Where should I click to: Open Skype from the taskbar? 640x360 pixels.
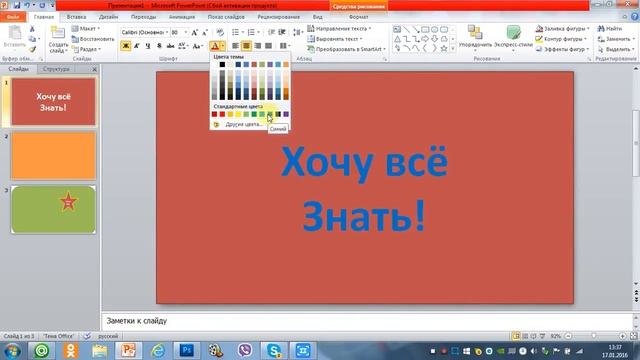coord(274,350)
